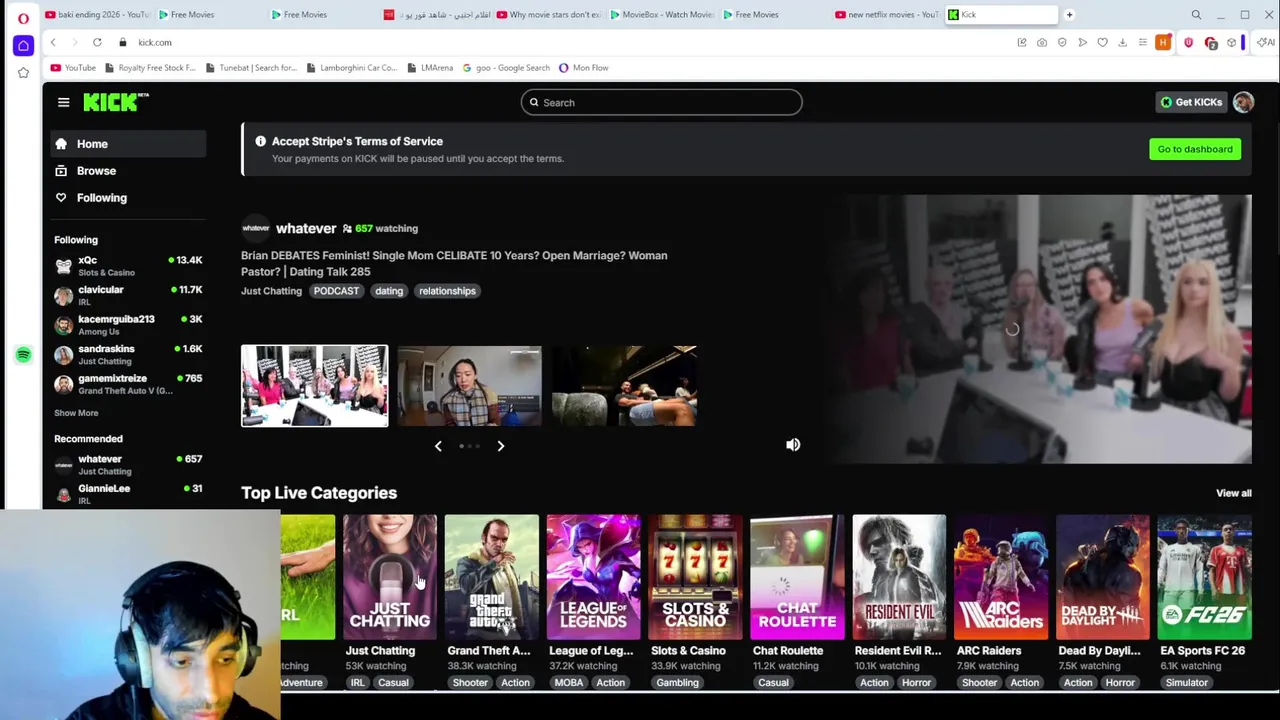Switch to new netflix movies YouTube tab
This screenshot has width=1280, height=720.
point(887,15)
